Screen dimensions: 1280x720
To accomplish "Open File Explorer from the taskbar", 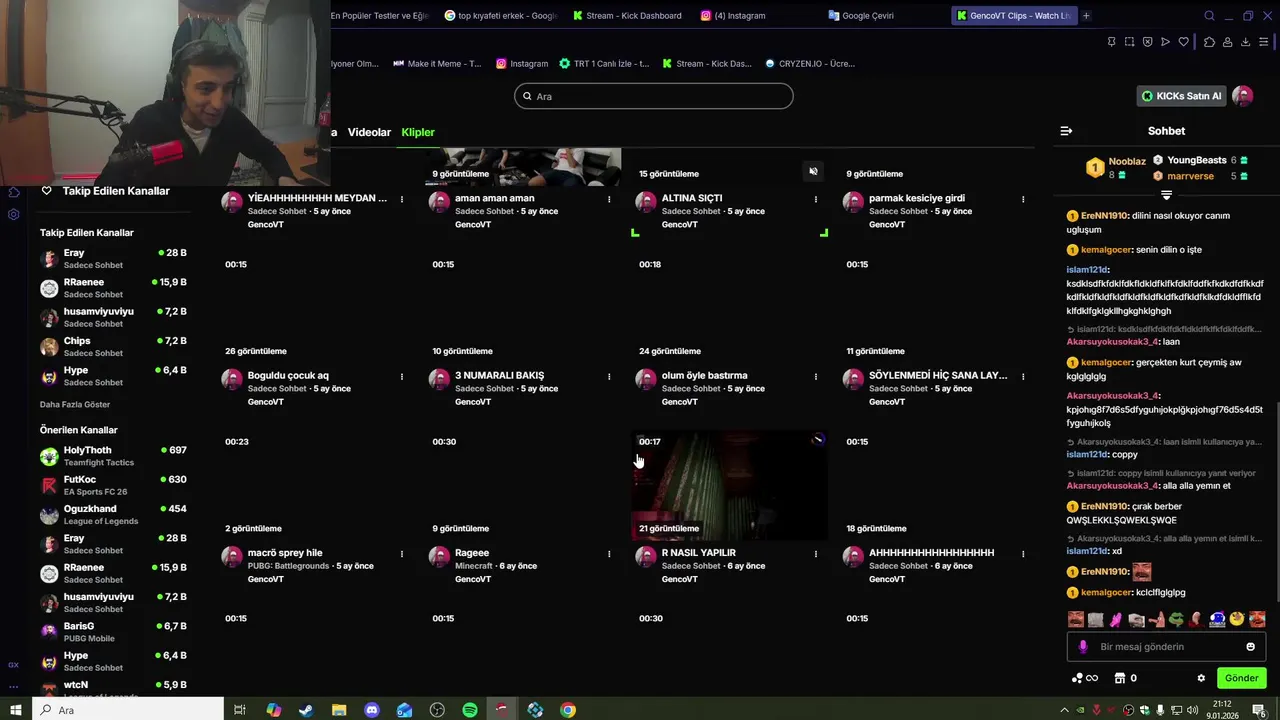I will click(339, 710).
